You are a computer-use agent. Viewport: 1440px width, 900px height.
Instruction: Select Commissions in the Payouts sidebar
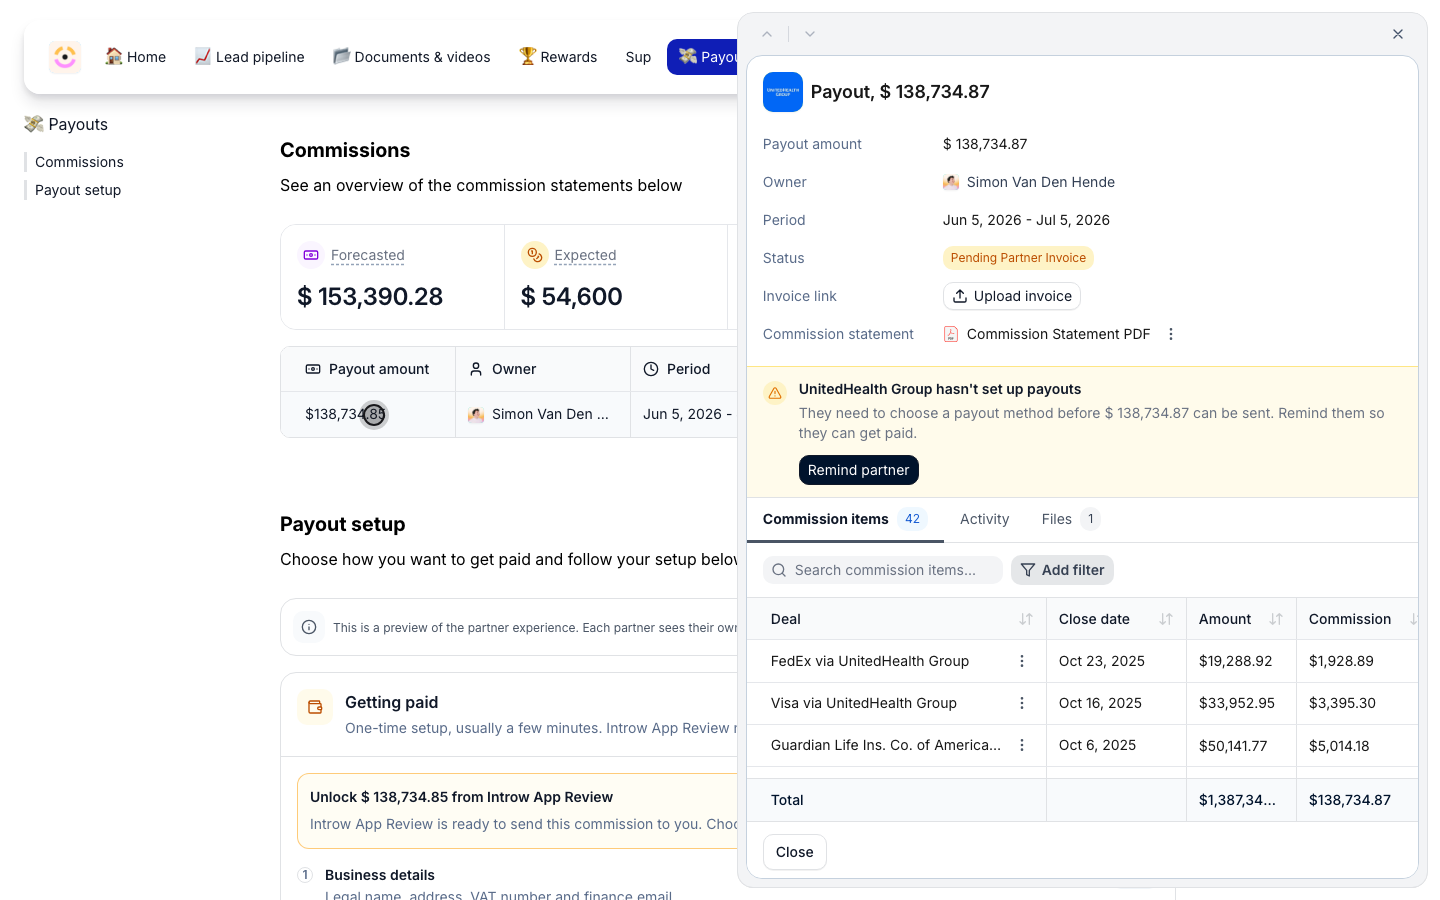(79, 162)
